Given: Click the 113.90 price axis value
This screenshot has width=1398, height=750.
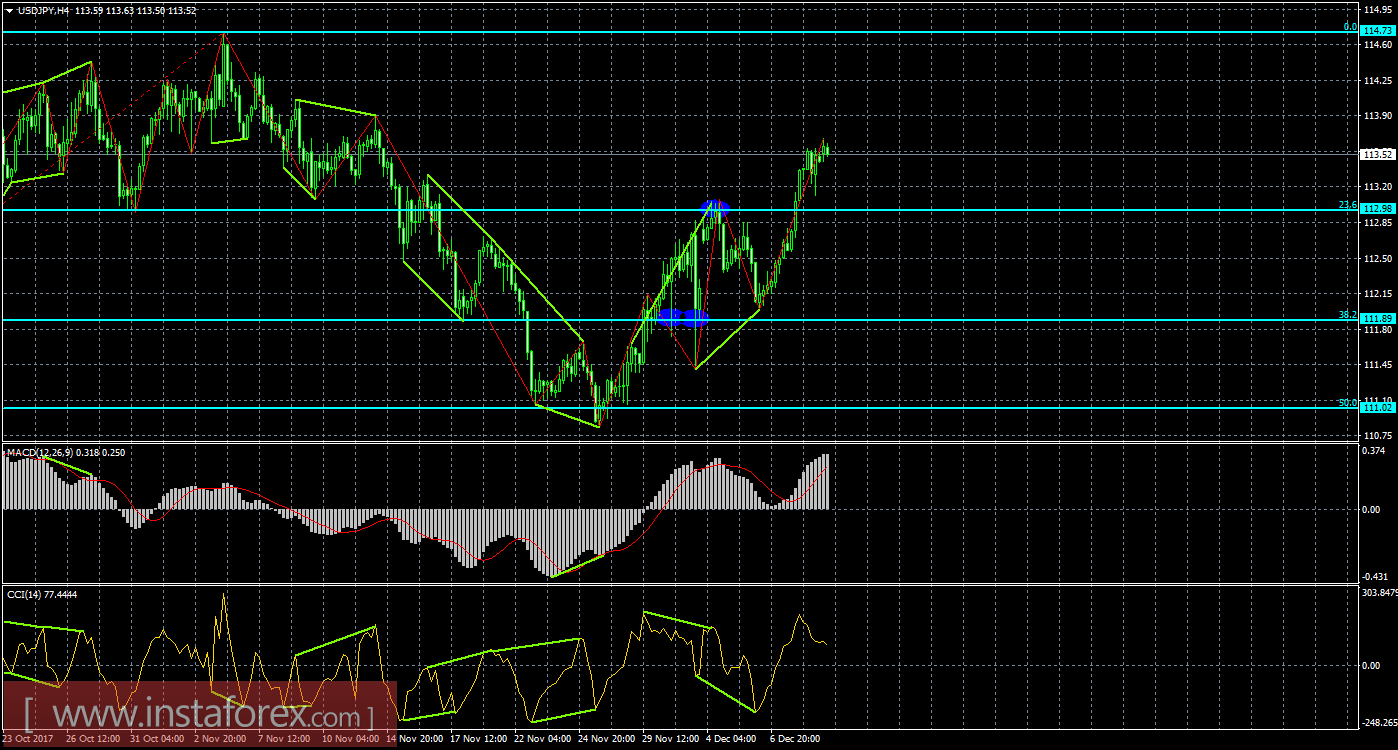Looking at the screenshot, I should click(x=1377, y=116).
